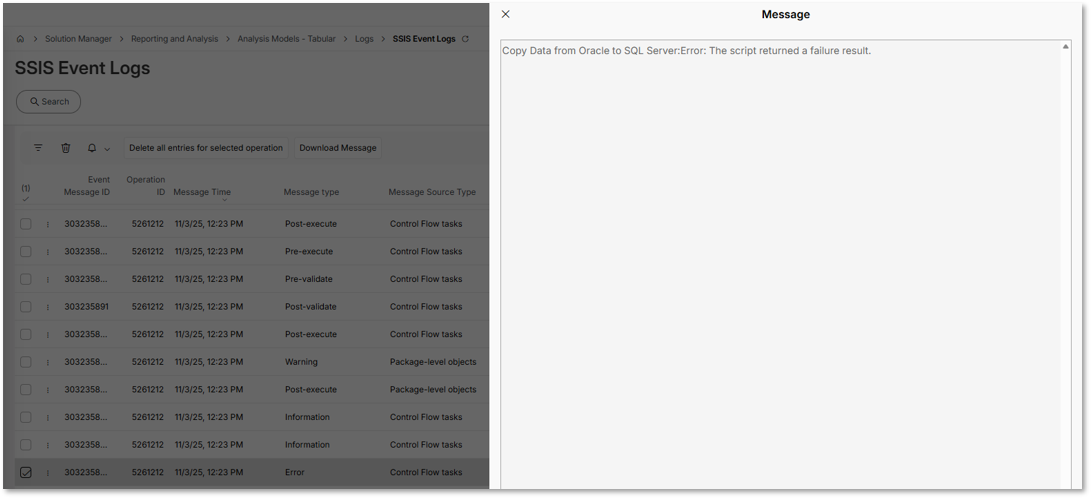
Task: Sort by Message Source Type column header
Action: tap(432, 192)
